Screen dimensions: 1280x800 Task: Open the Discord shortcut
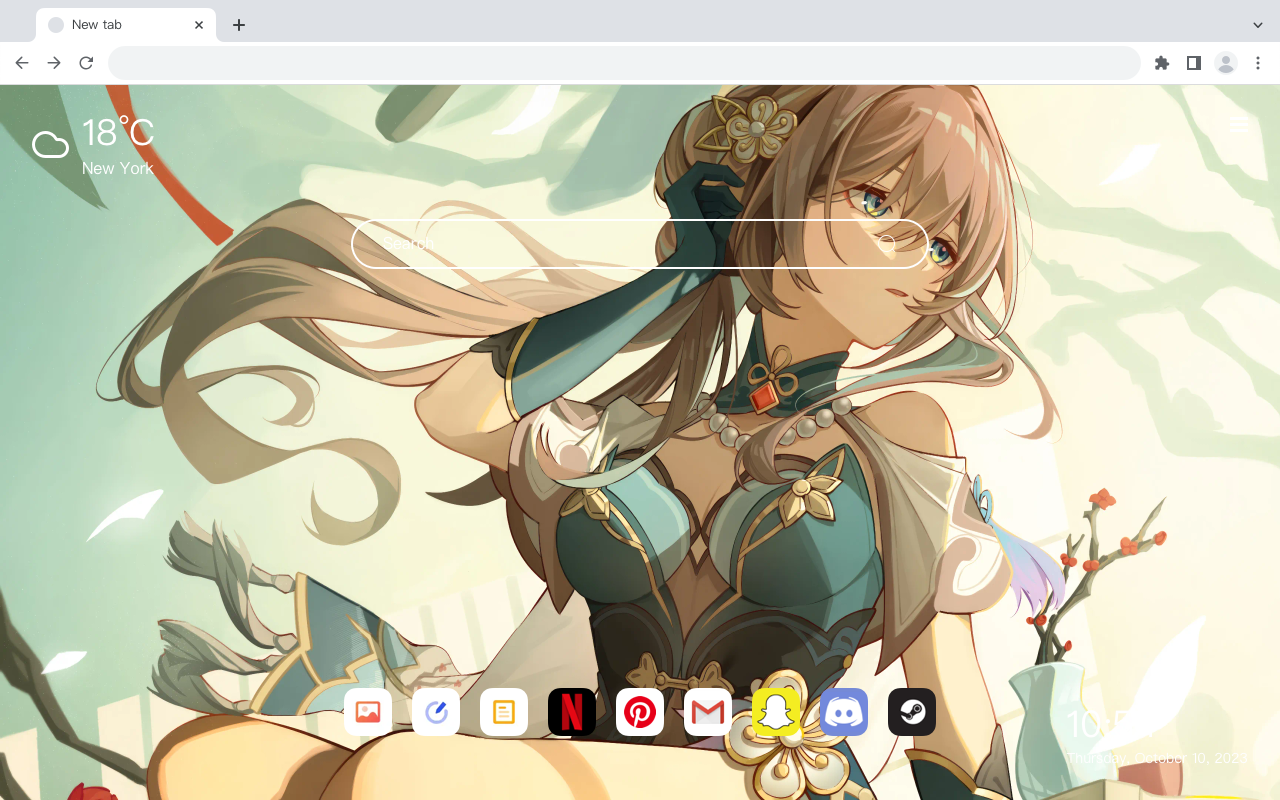[844, 712]
